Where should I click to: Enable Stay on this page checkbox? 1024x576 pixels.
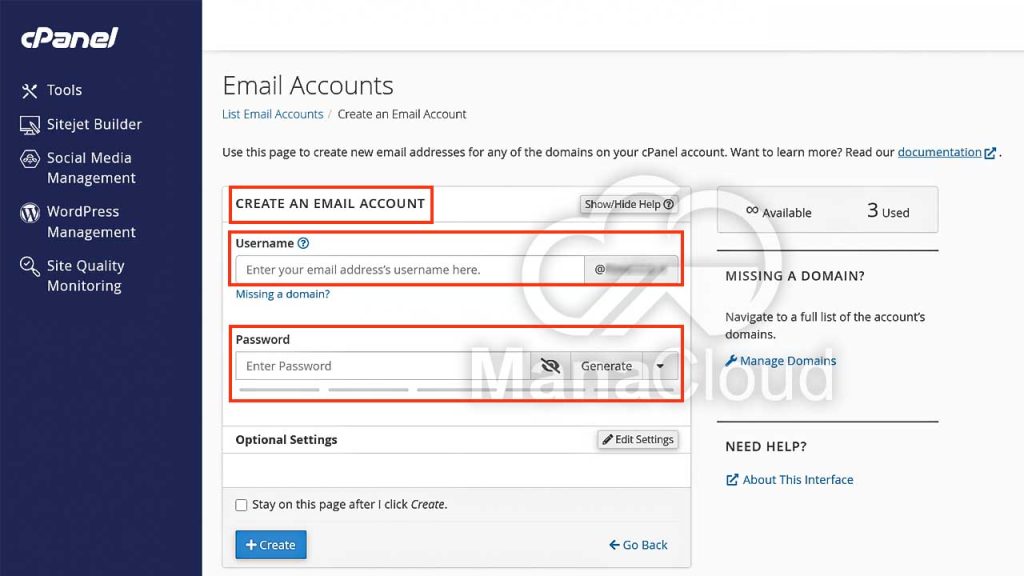point(241,505)
